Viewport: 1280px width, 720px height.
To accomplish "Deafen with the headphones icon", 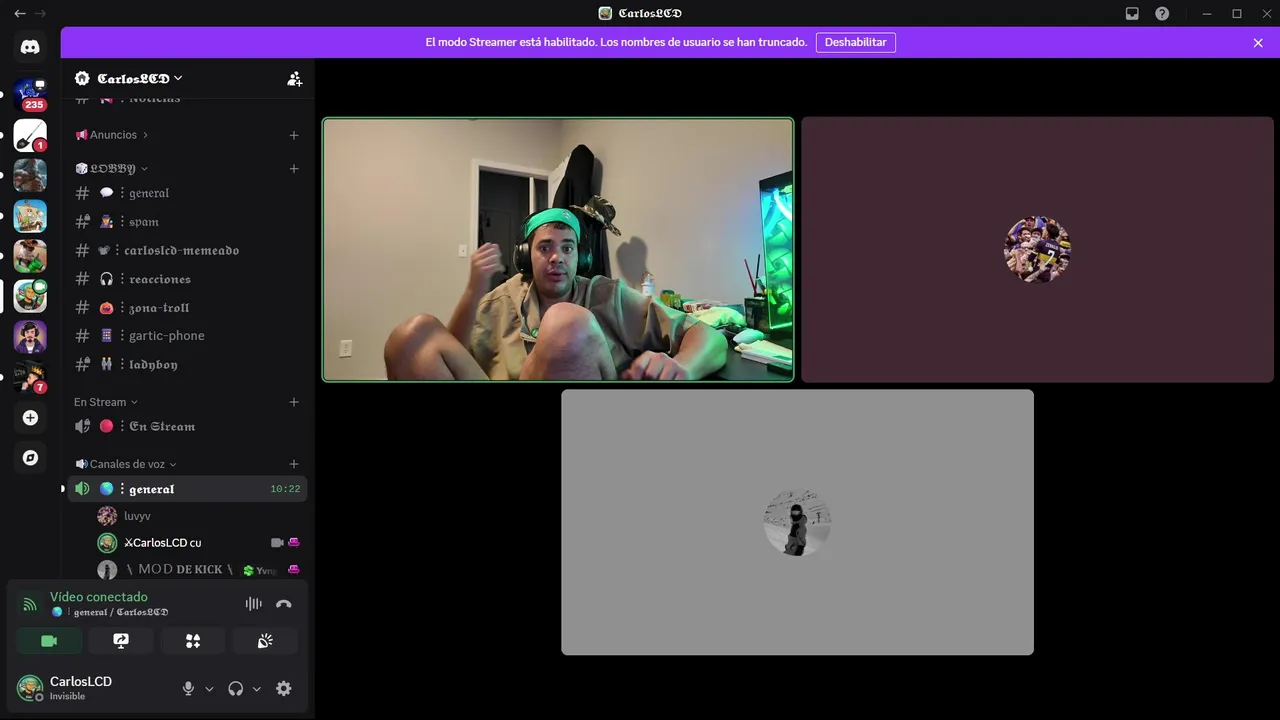I will click(236, 688).
